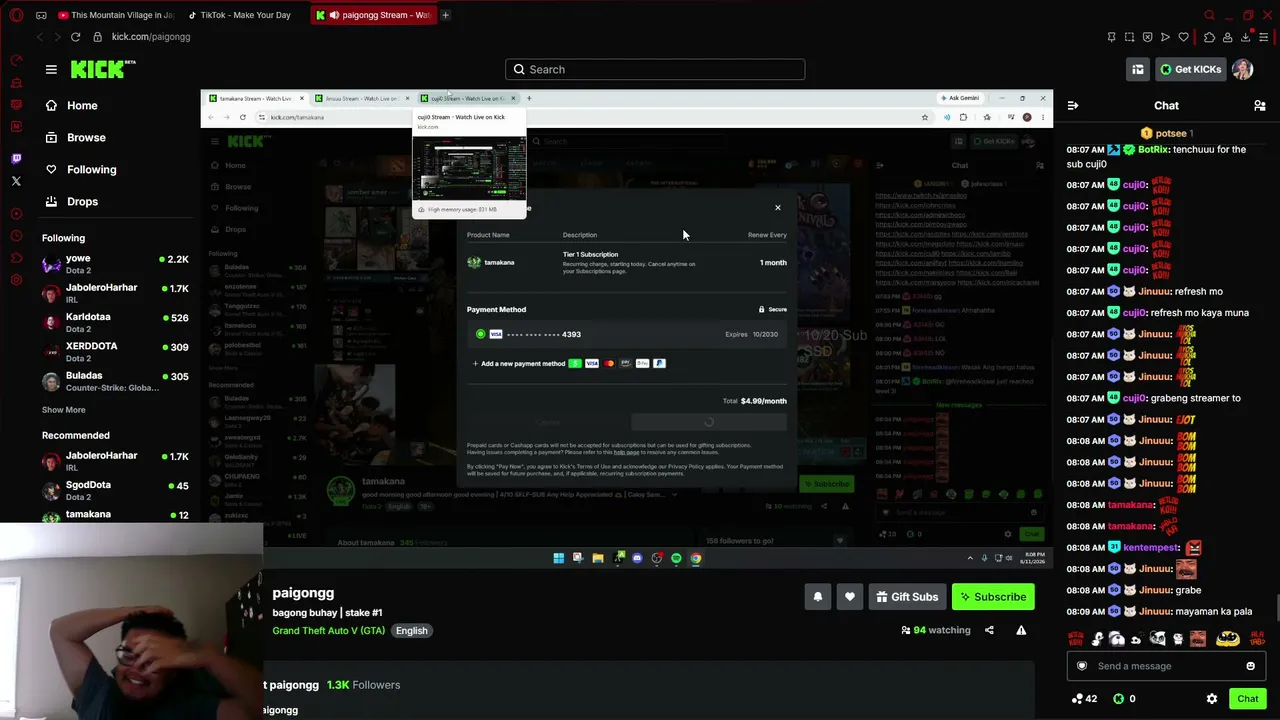Click Jinuuu username on 'mayaman ka pala' message
Screen dimensions: 1280x720
(1154, 612)
